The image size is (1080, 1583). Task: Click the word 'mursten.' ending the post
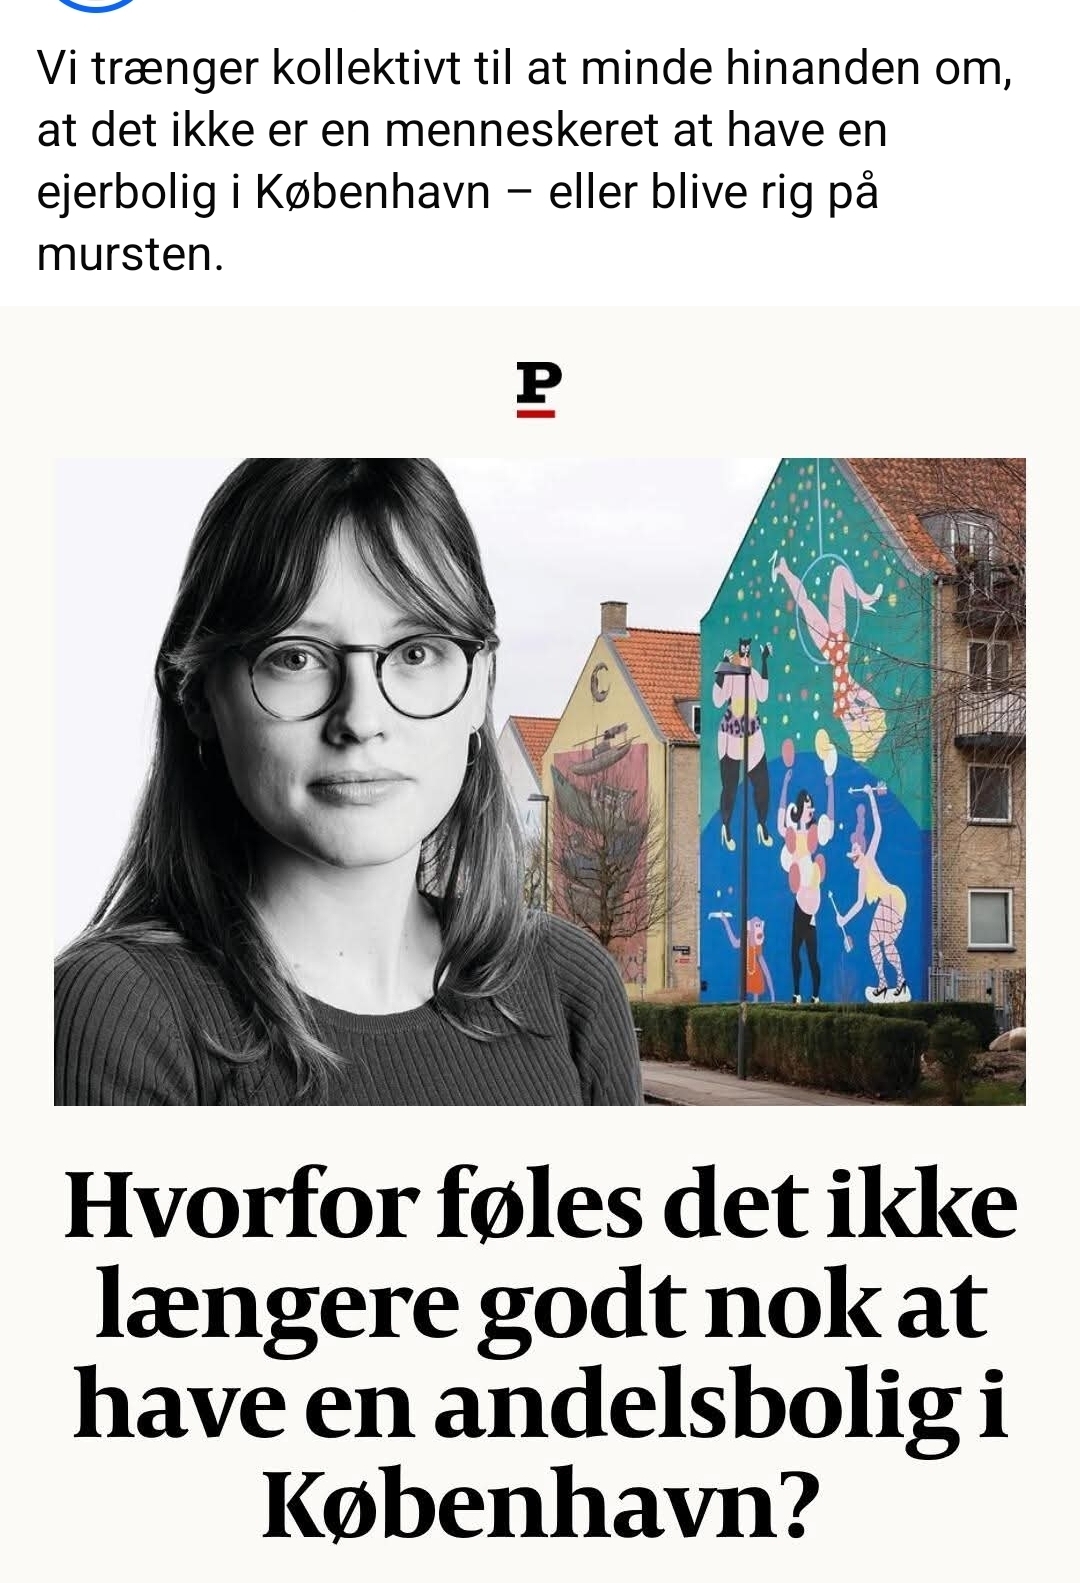pos(130,255)
